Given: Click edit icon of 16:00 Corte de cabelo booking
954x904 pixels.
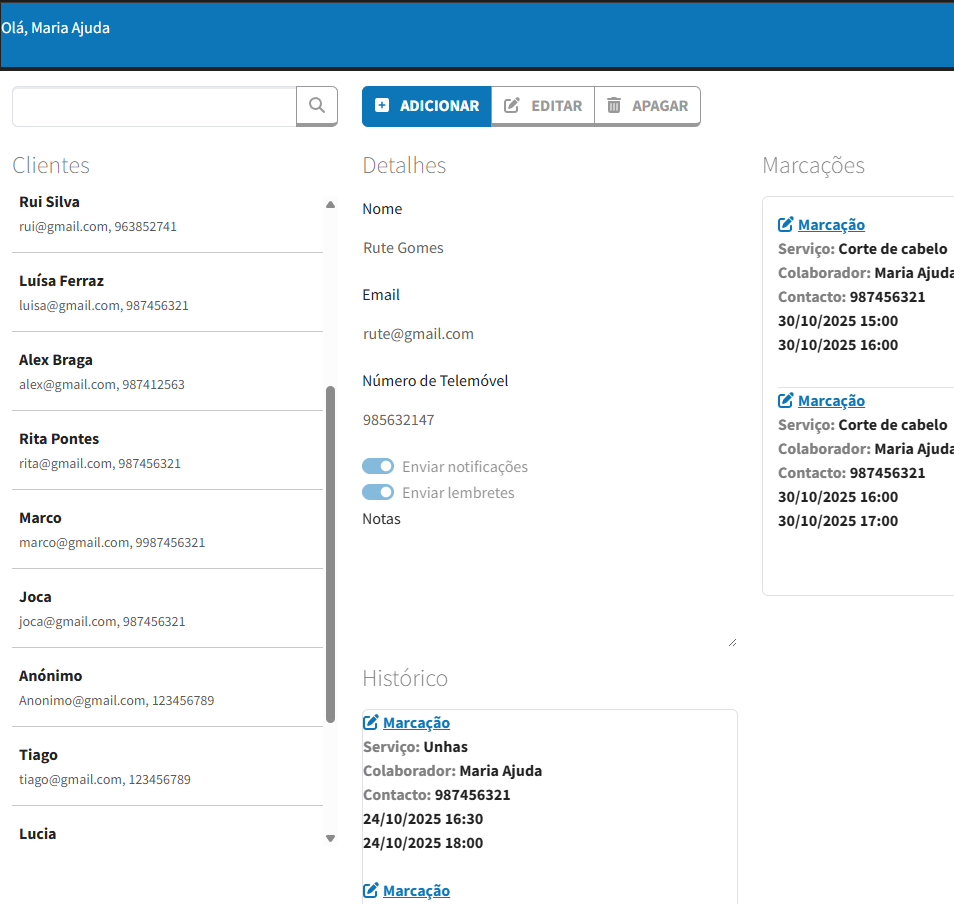Looking at the screenshot, I should coord(786,401).
